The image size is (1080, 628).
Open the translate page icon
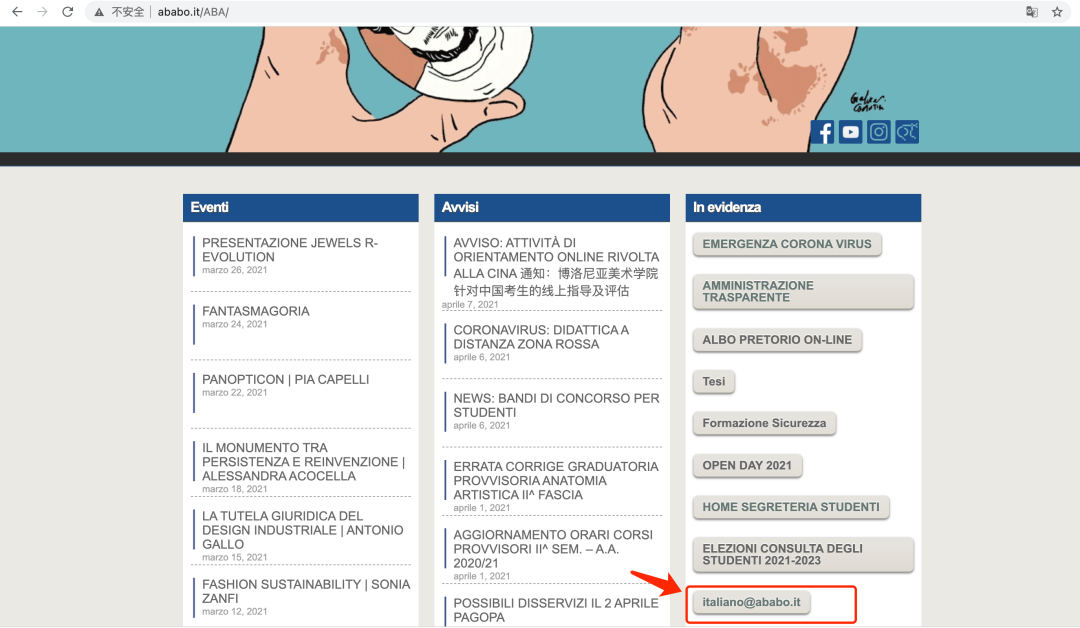coord(1031,12)
